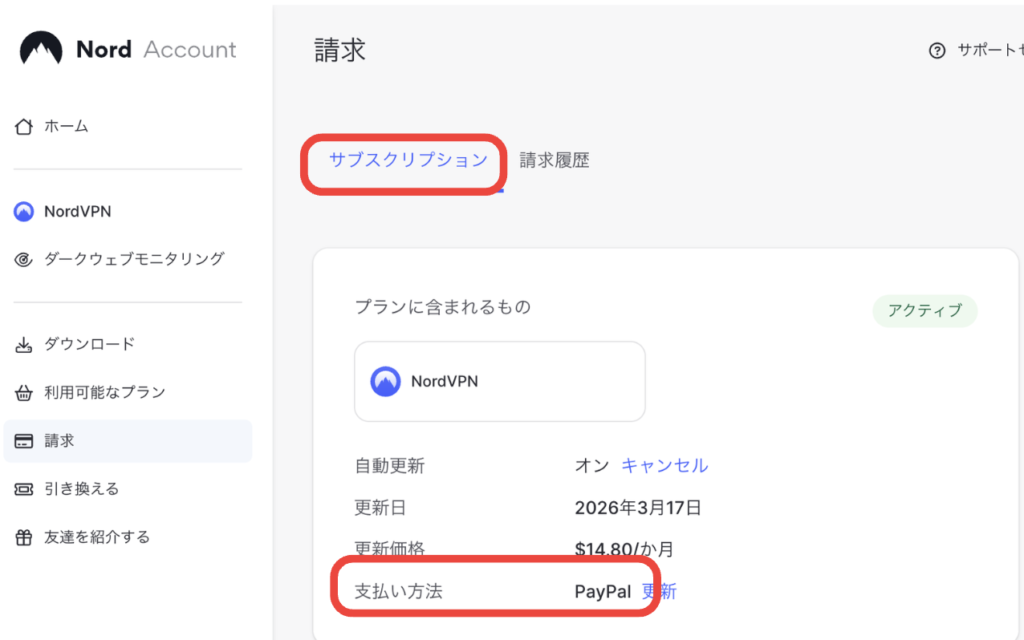The image size is (1024, 640).
Task: Click the Nord mountain logo icon
Action: tap(41, 49)
